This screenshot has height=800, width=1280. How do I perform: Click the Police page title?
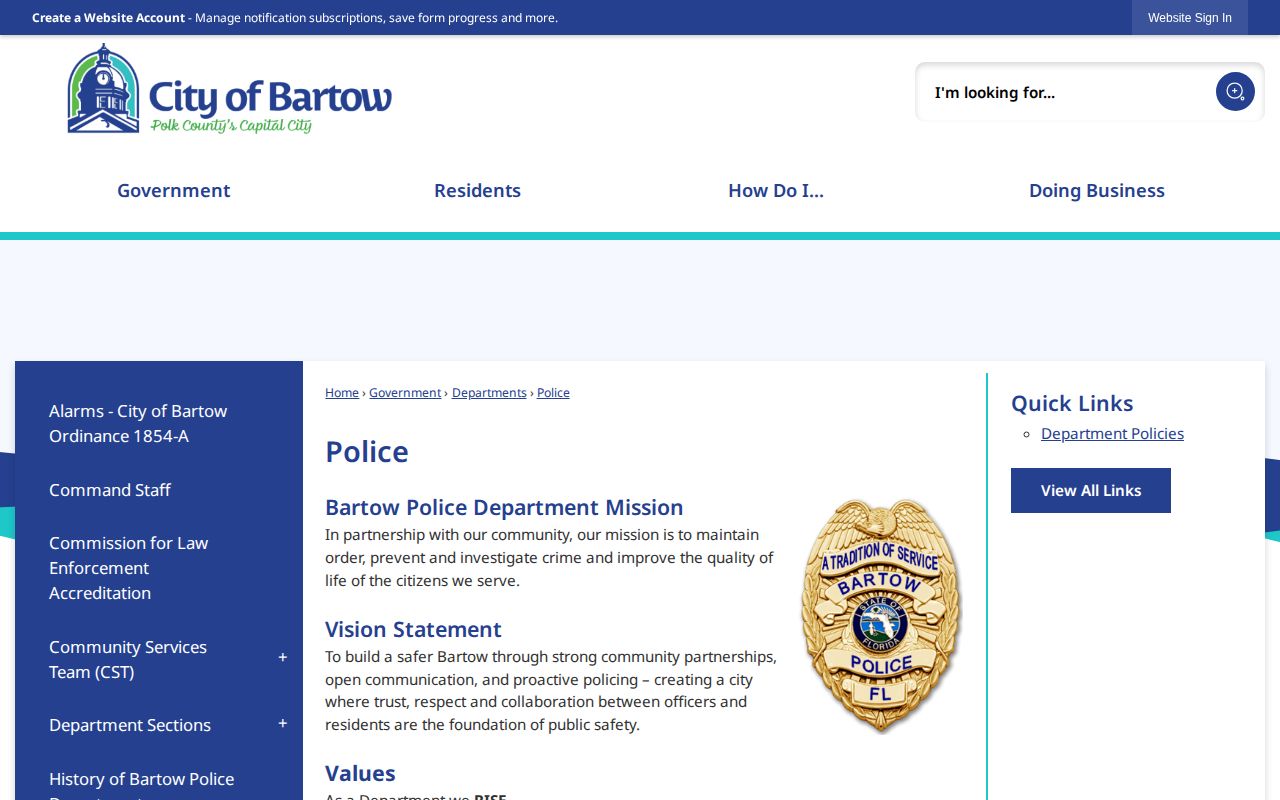point(367,452)
